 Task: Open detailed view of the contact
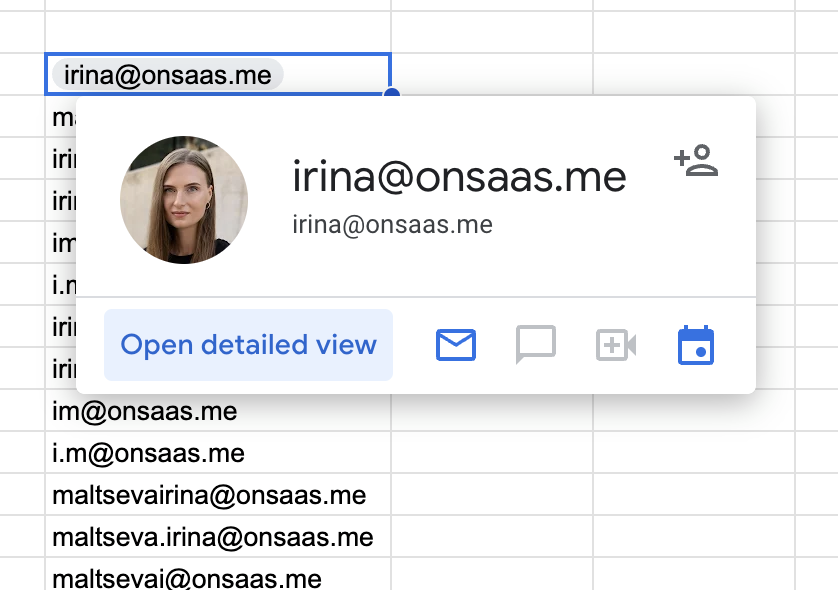249,345
